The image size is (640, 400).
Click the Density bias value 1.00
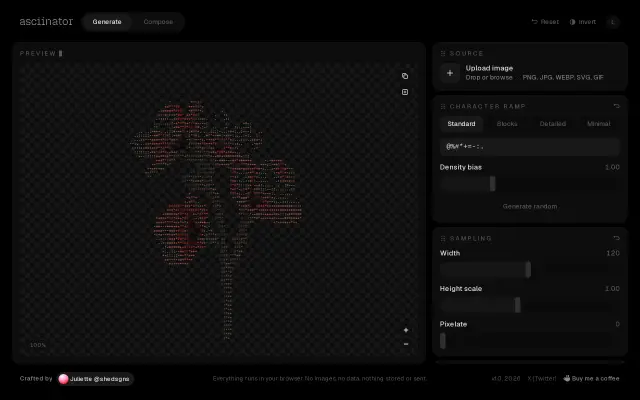[612, 167]
